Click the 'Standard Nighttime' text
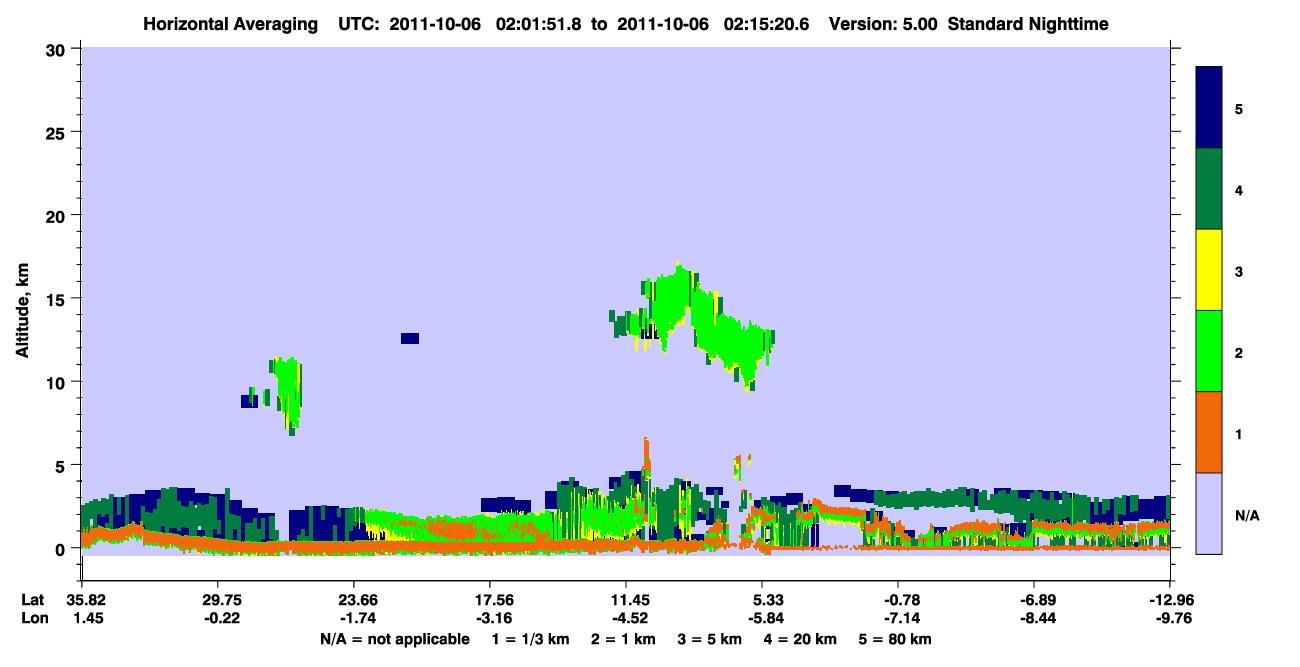 pyautogui.click(x=1028, y=23)
